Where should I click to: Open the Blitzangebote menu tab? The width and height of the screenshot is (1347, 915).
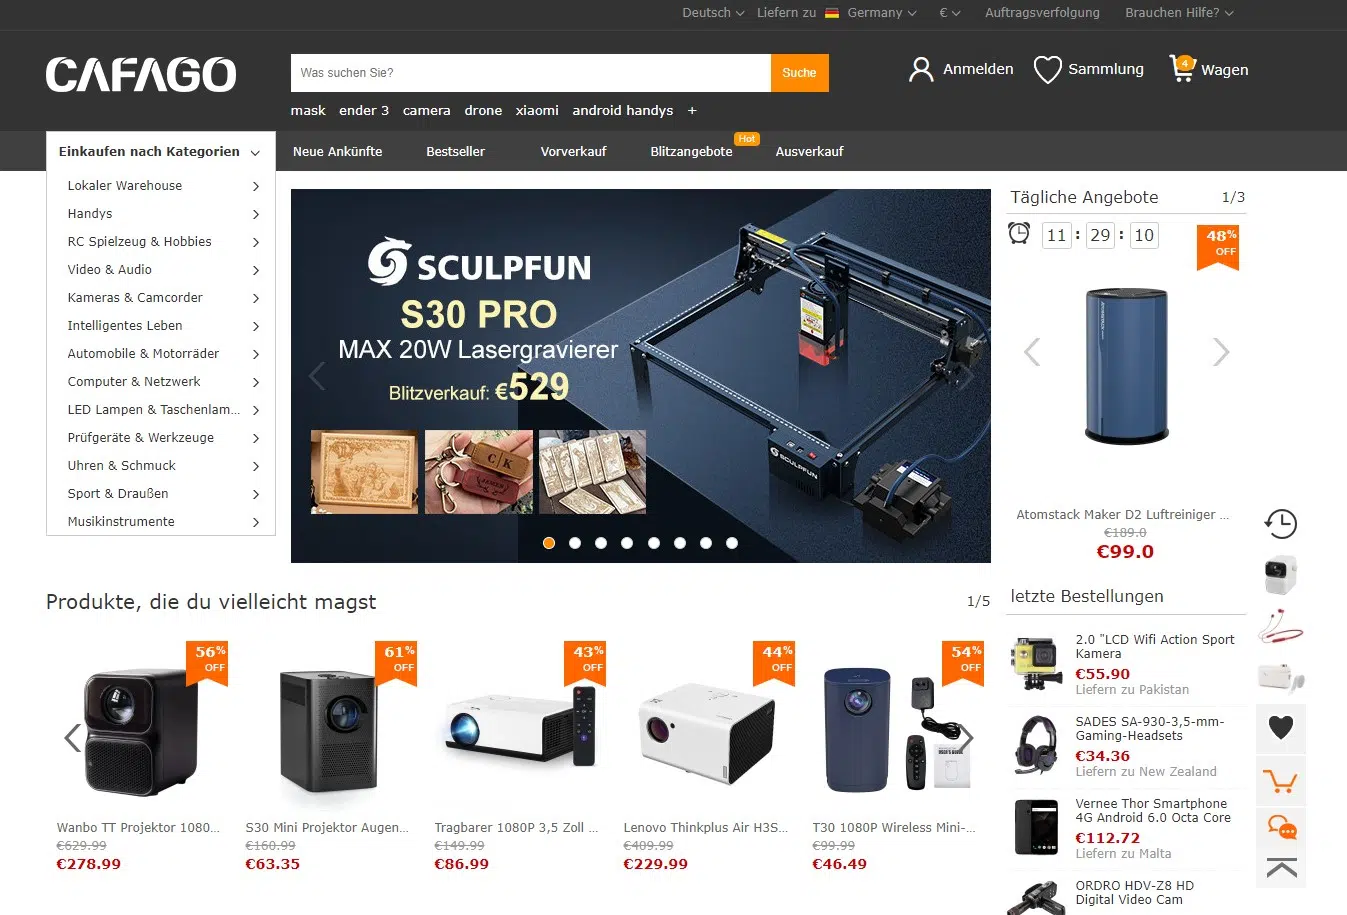[691, 152]
